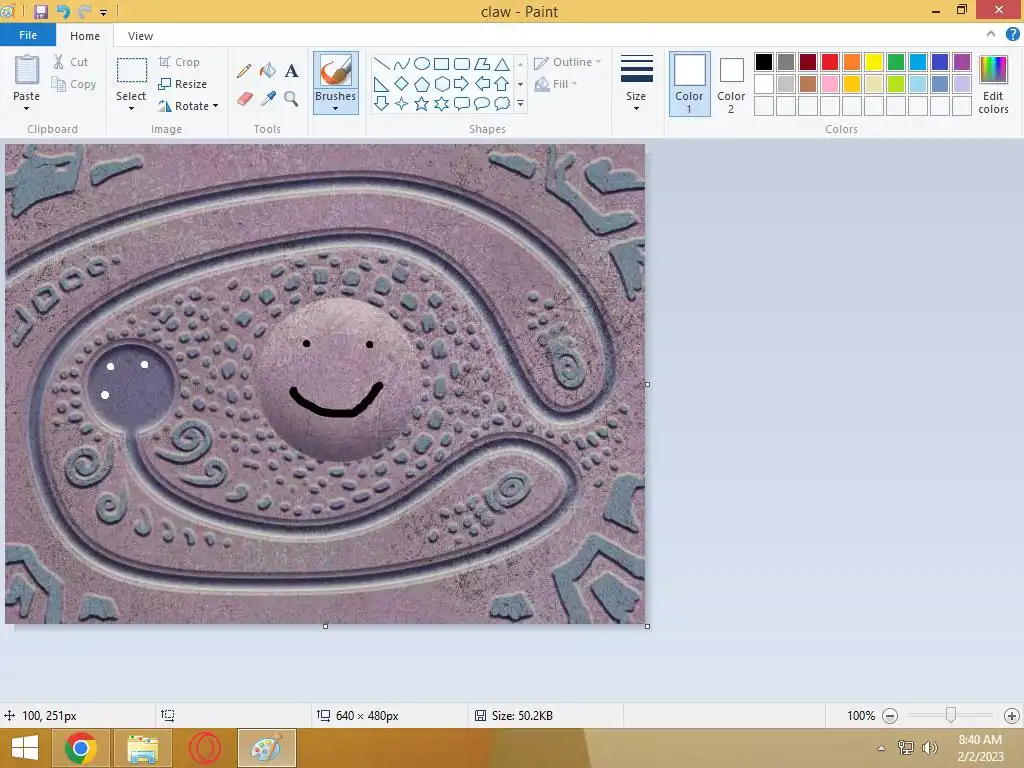Select the Pencil tool
Image resolution: width=1024 pixels, height=768 pixels.
tap(244, 71)
